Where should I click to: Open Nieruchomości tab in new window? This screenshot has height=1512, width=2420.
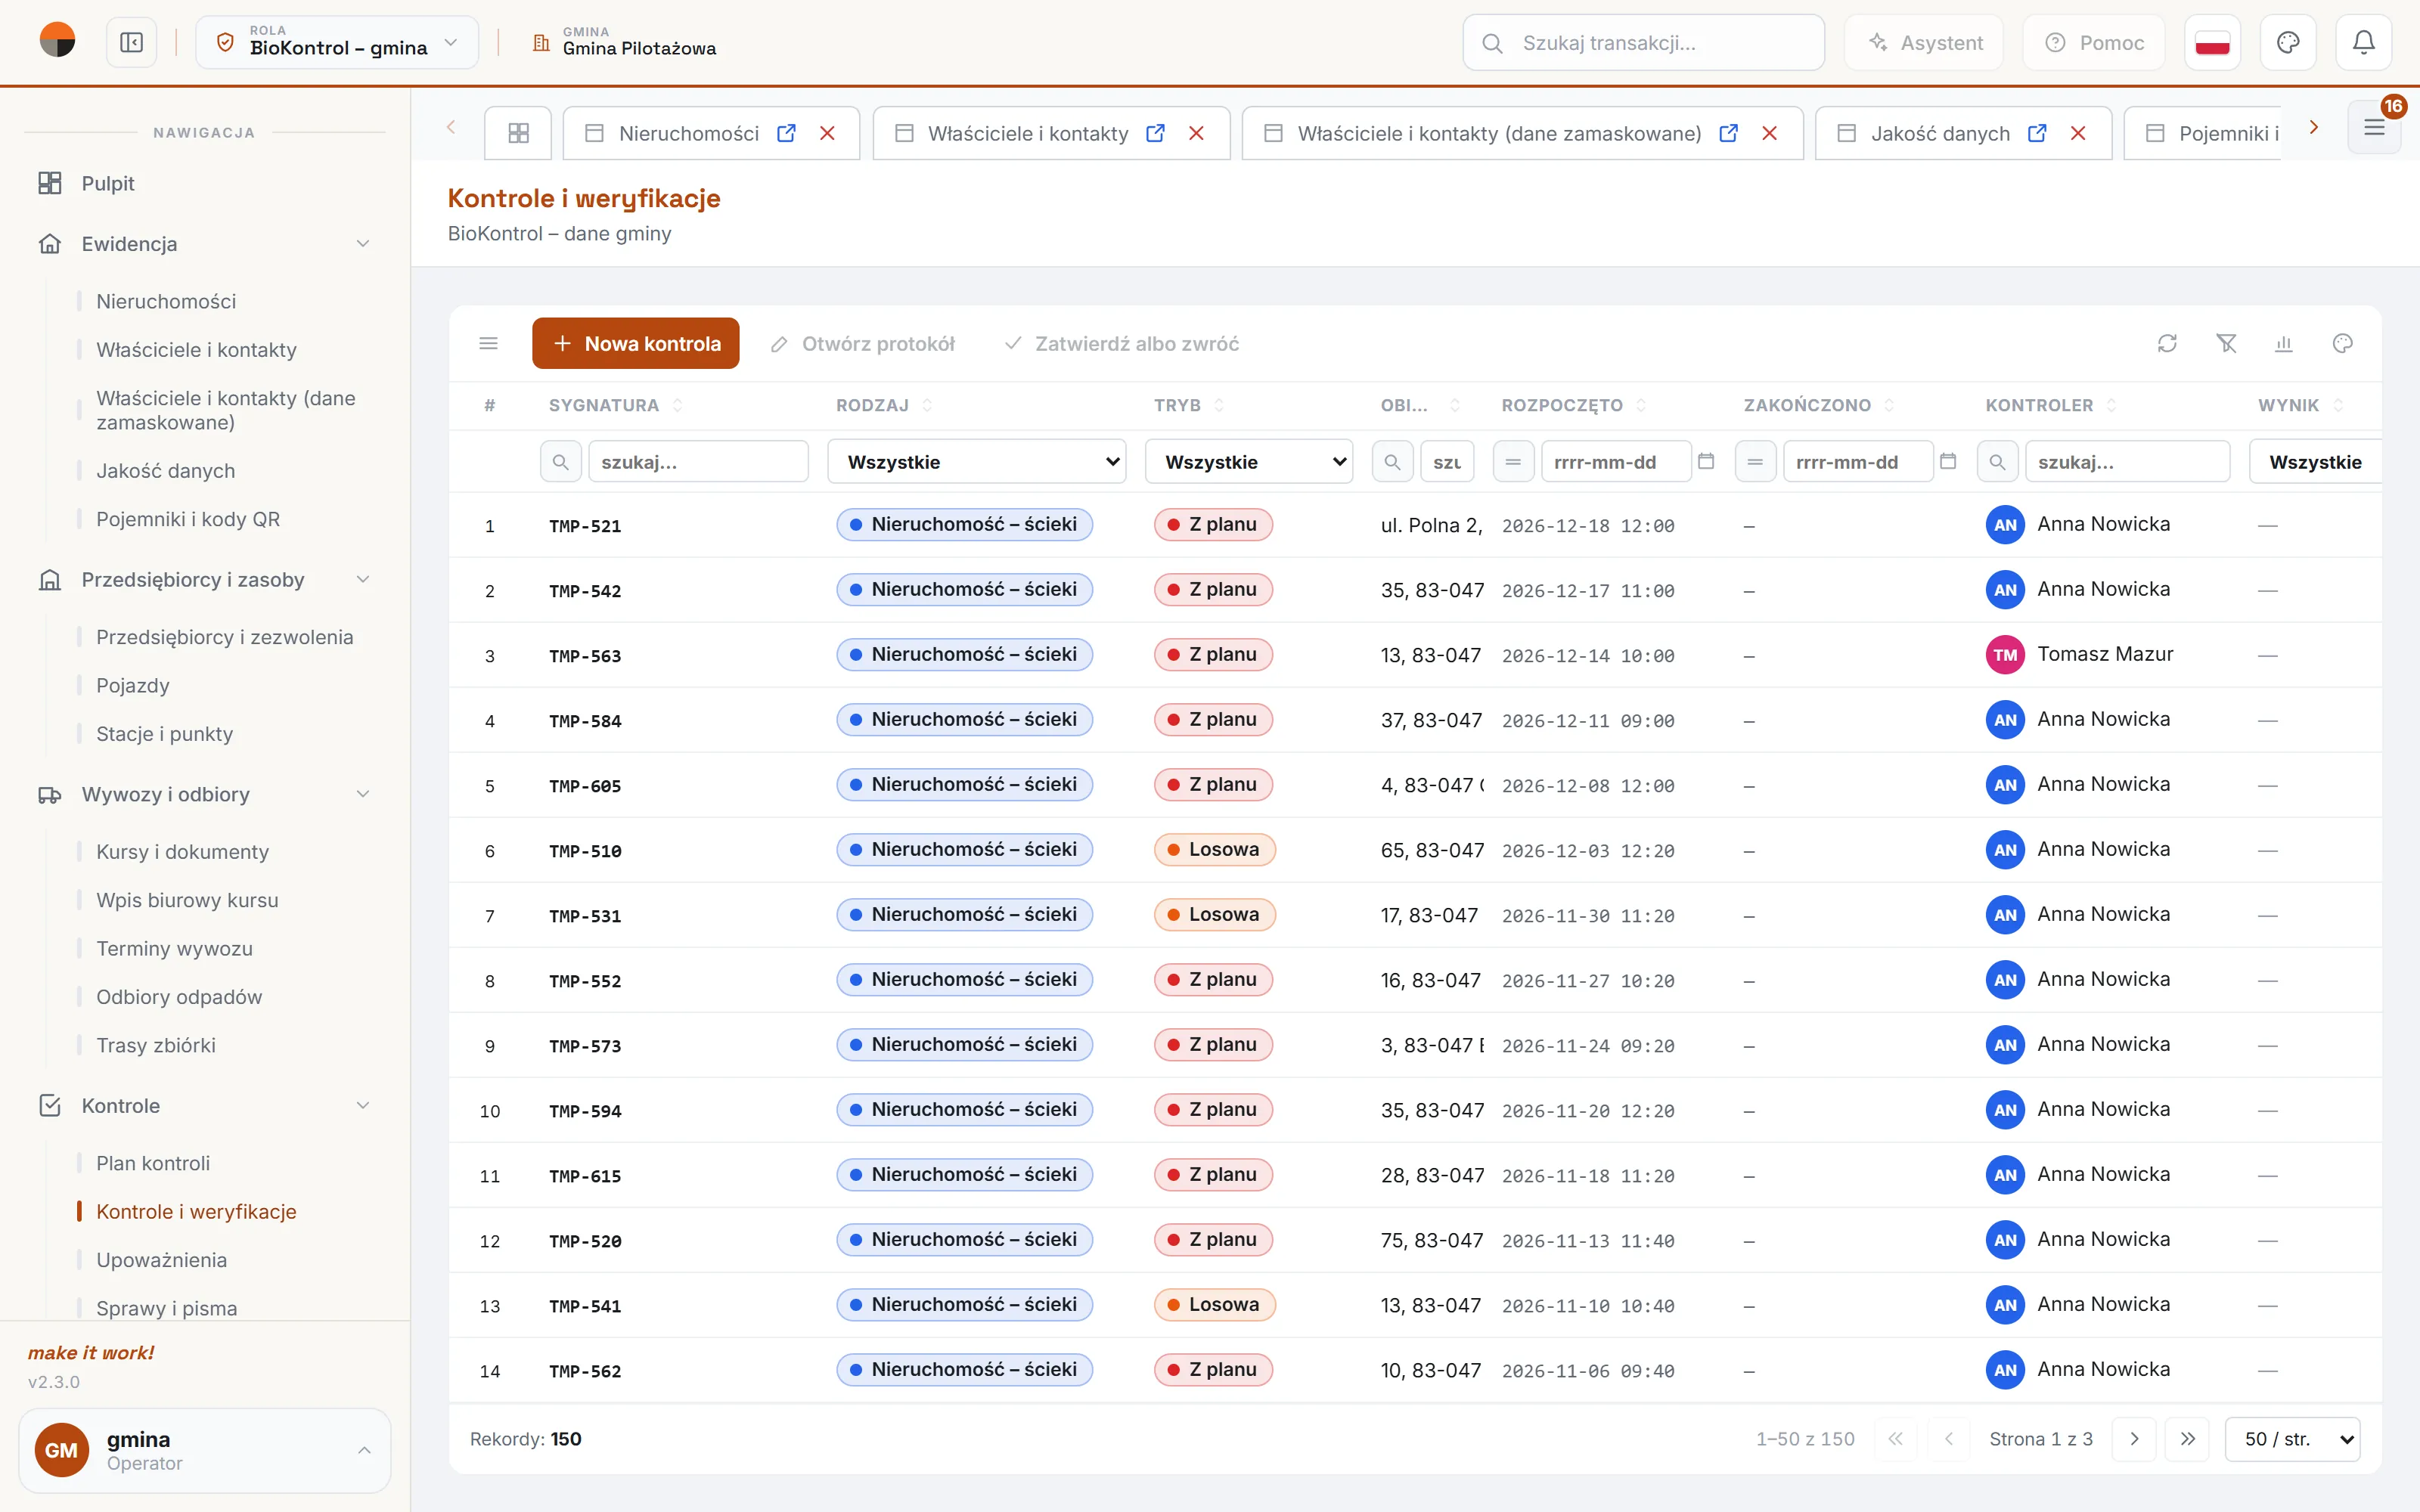tap(786, 133)
